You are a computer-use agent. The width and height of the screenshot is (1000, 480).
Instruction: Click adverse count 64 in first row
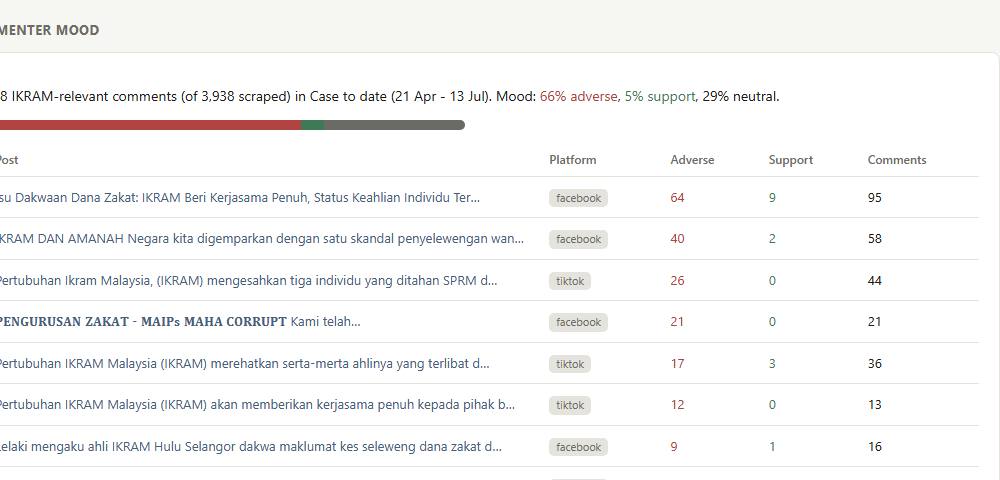pyautogui.click(x=677, y=198)
